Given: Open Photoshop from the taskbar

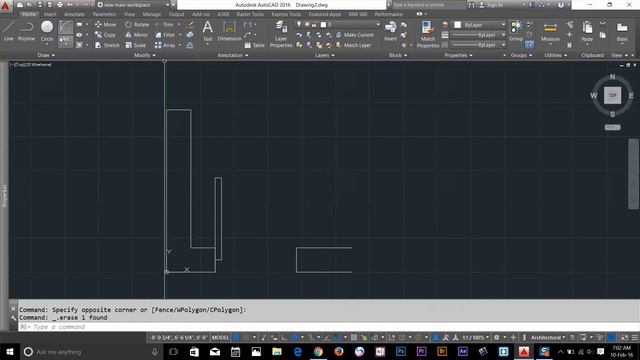Looking at the screenshot, I should (x=401, y=351).
